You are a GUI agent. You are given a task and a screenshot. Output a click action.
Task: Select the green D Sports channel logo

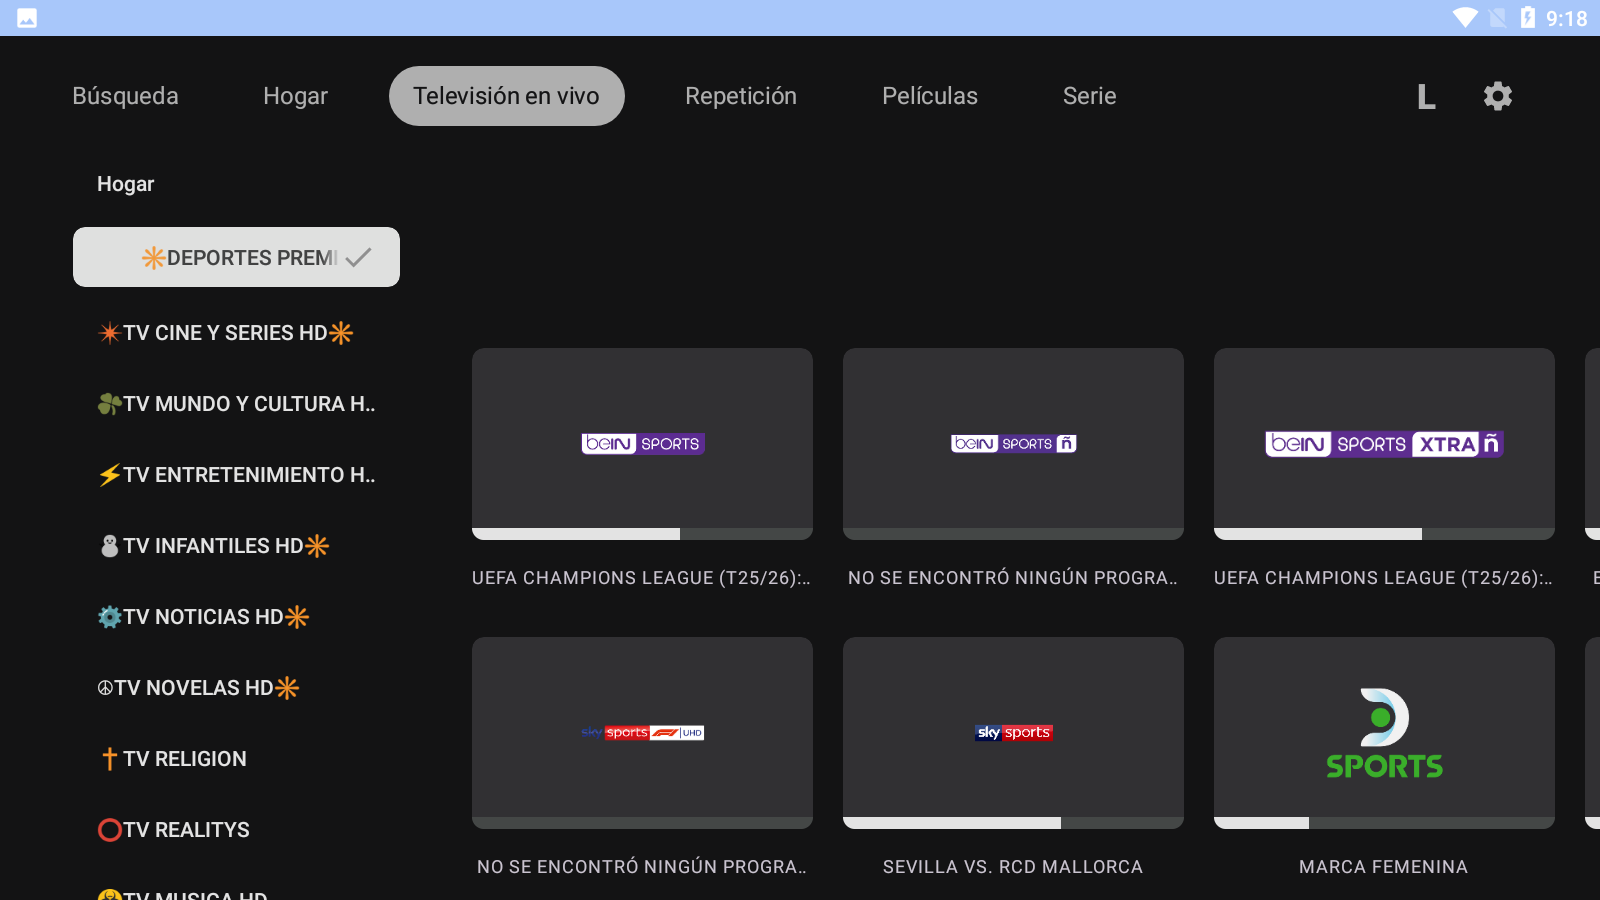click(x=1384, y=732)
